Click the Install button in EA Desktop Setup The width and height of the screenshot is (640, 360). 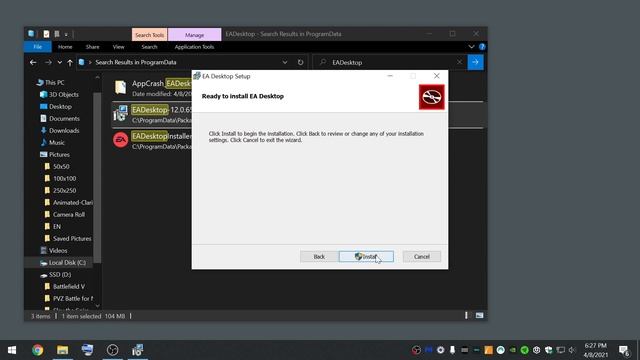point(366,256)
